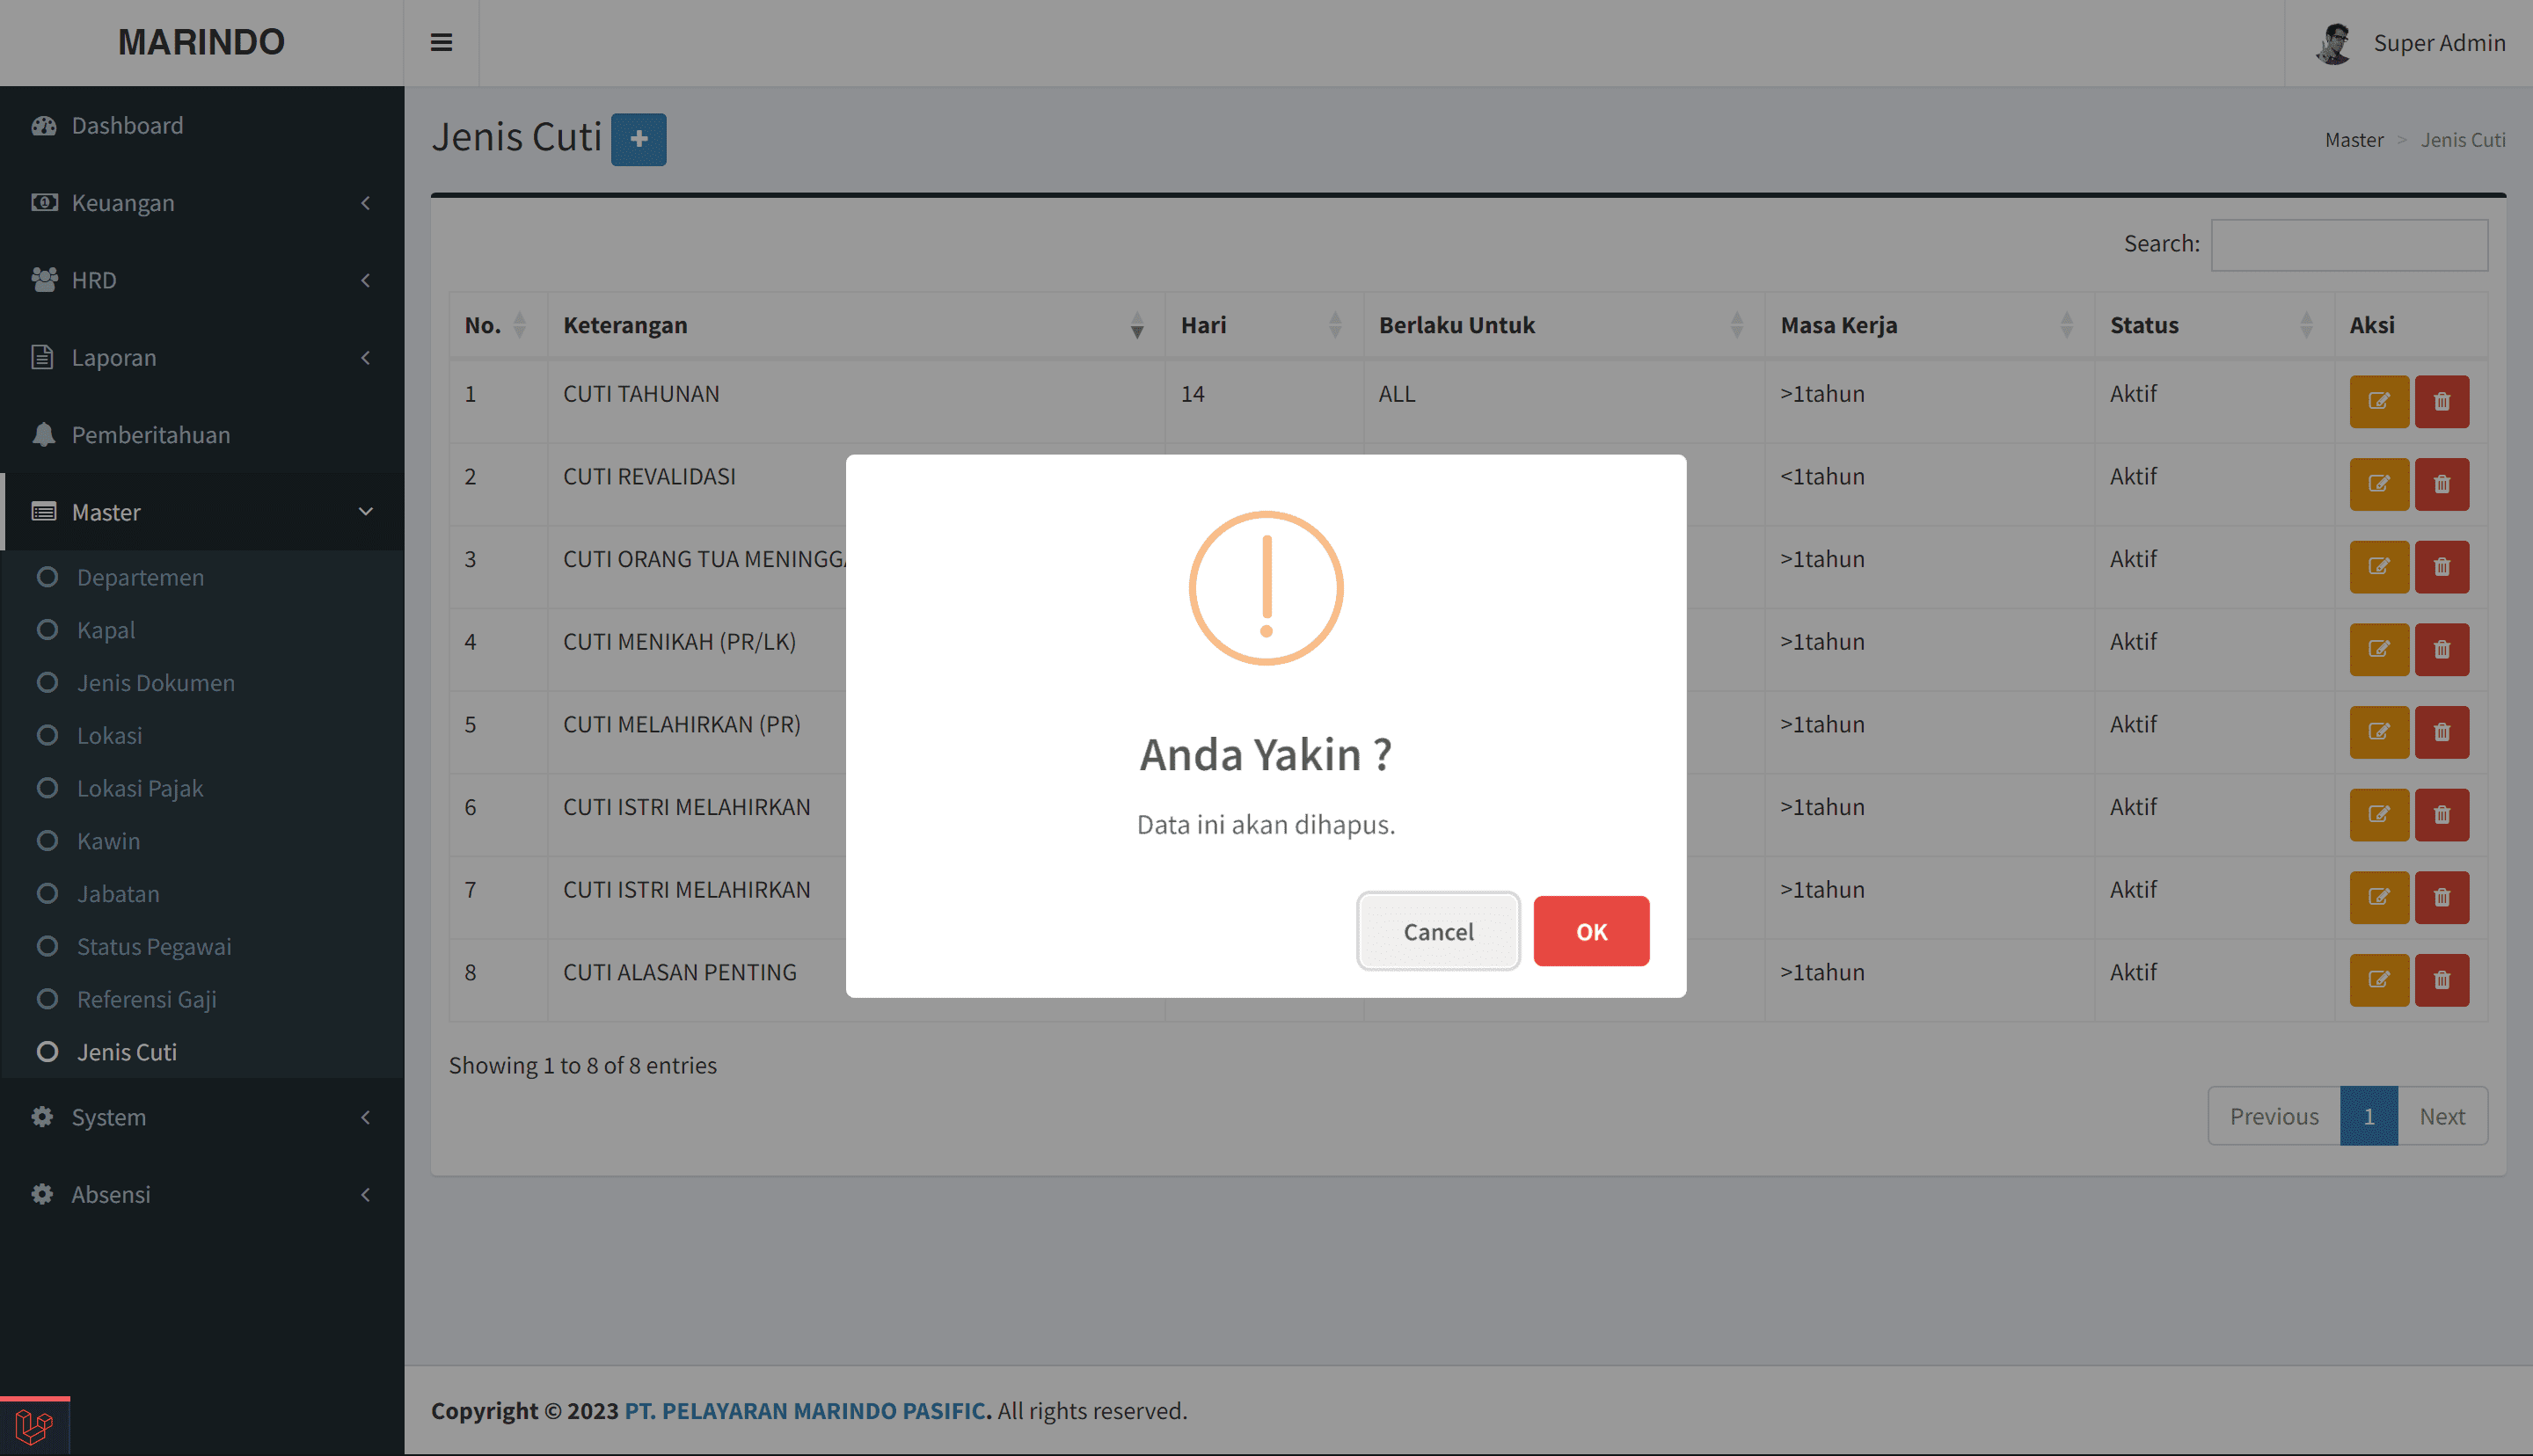
Task: Confirm deletion with the OK button
Action: (x=1590, y=931)
